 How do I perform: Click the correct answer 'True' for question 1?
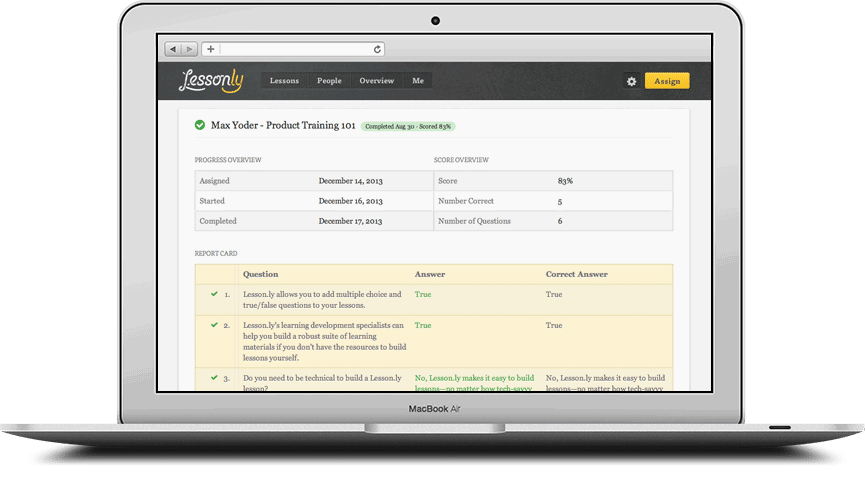pyautogui.click(x=554, y=294)
